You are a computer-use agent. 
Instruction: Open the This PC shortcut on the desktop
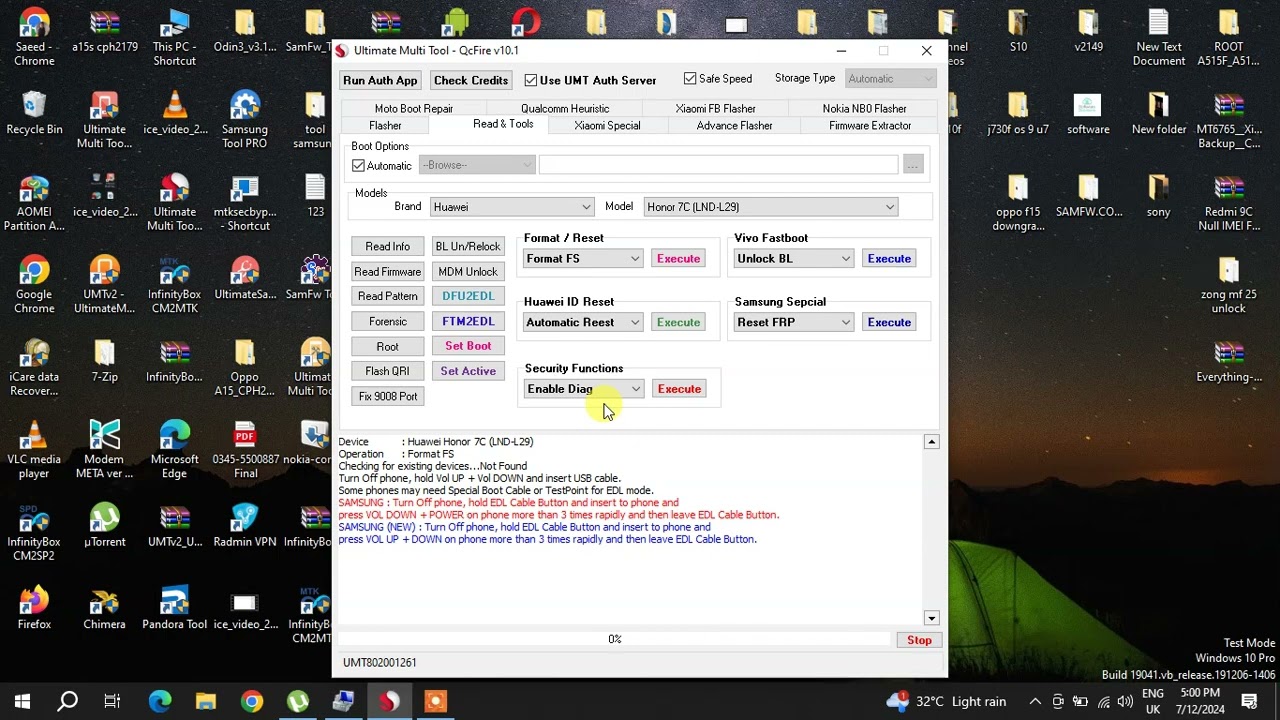click(x=174, y=38)
